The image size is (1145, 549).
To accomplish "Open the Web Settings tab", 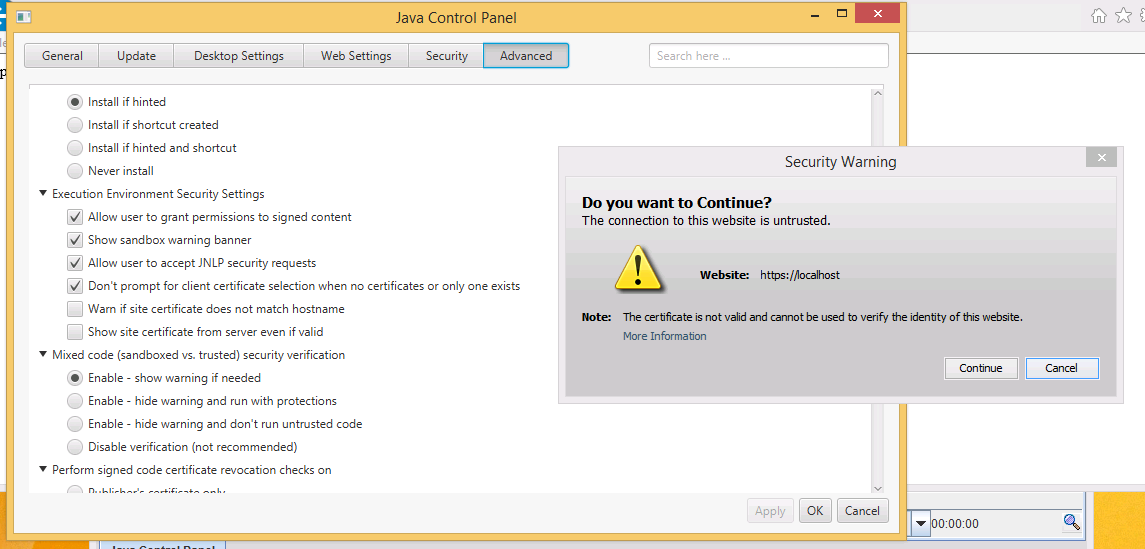I will coord(356,56).
